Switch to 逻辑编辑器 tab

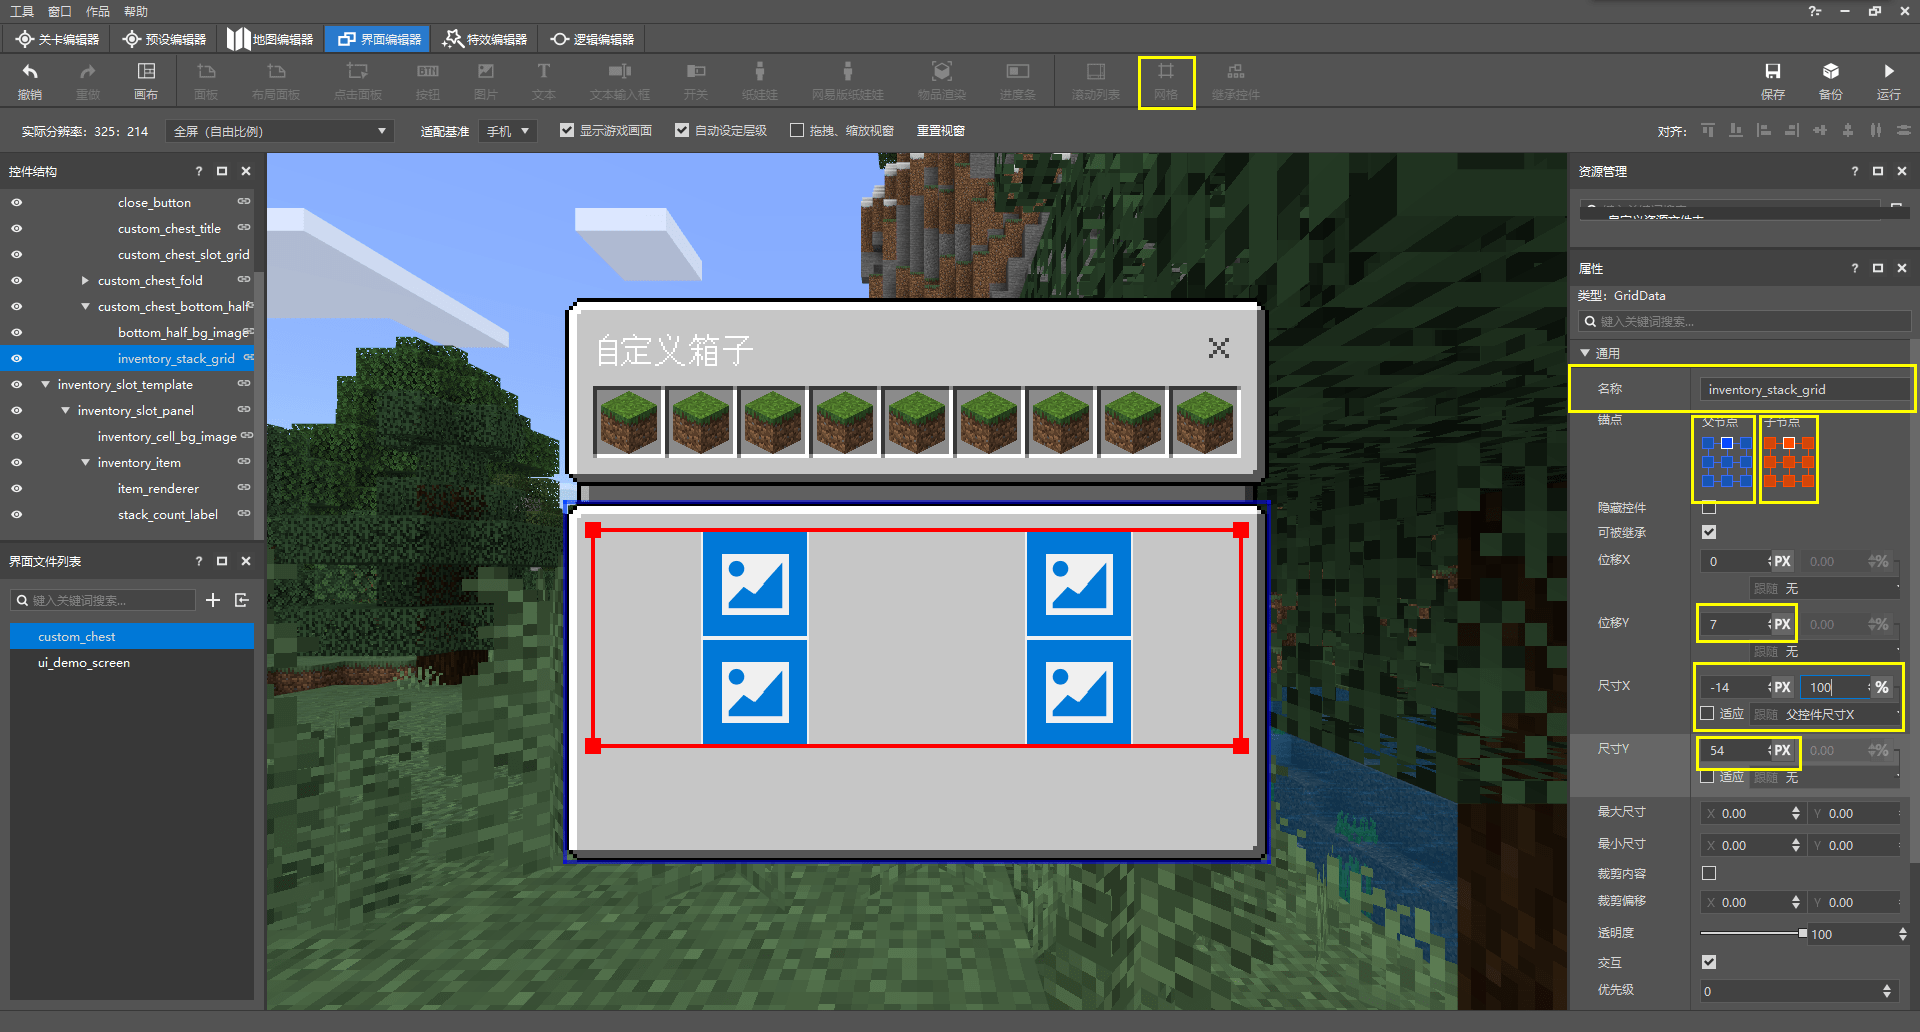pos(592,39)
